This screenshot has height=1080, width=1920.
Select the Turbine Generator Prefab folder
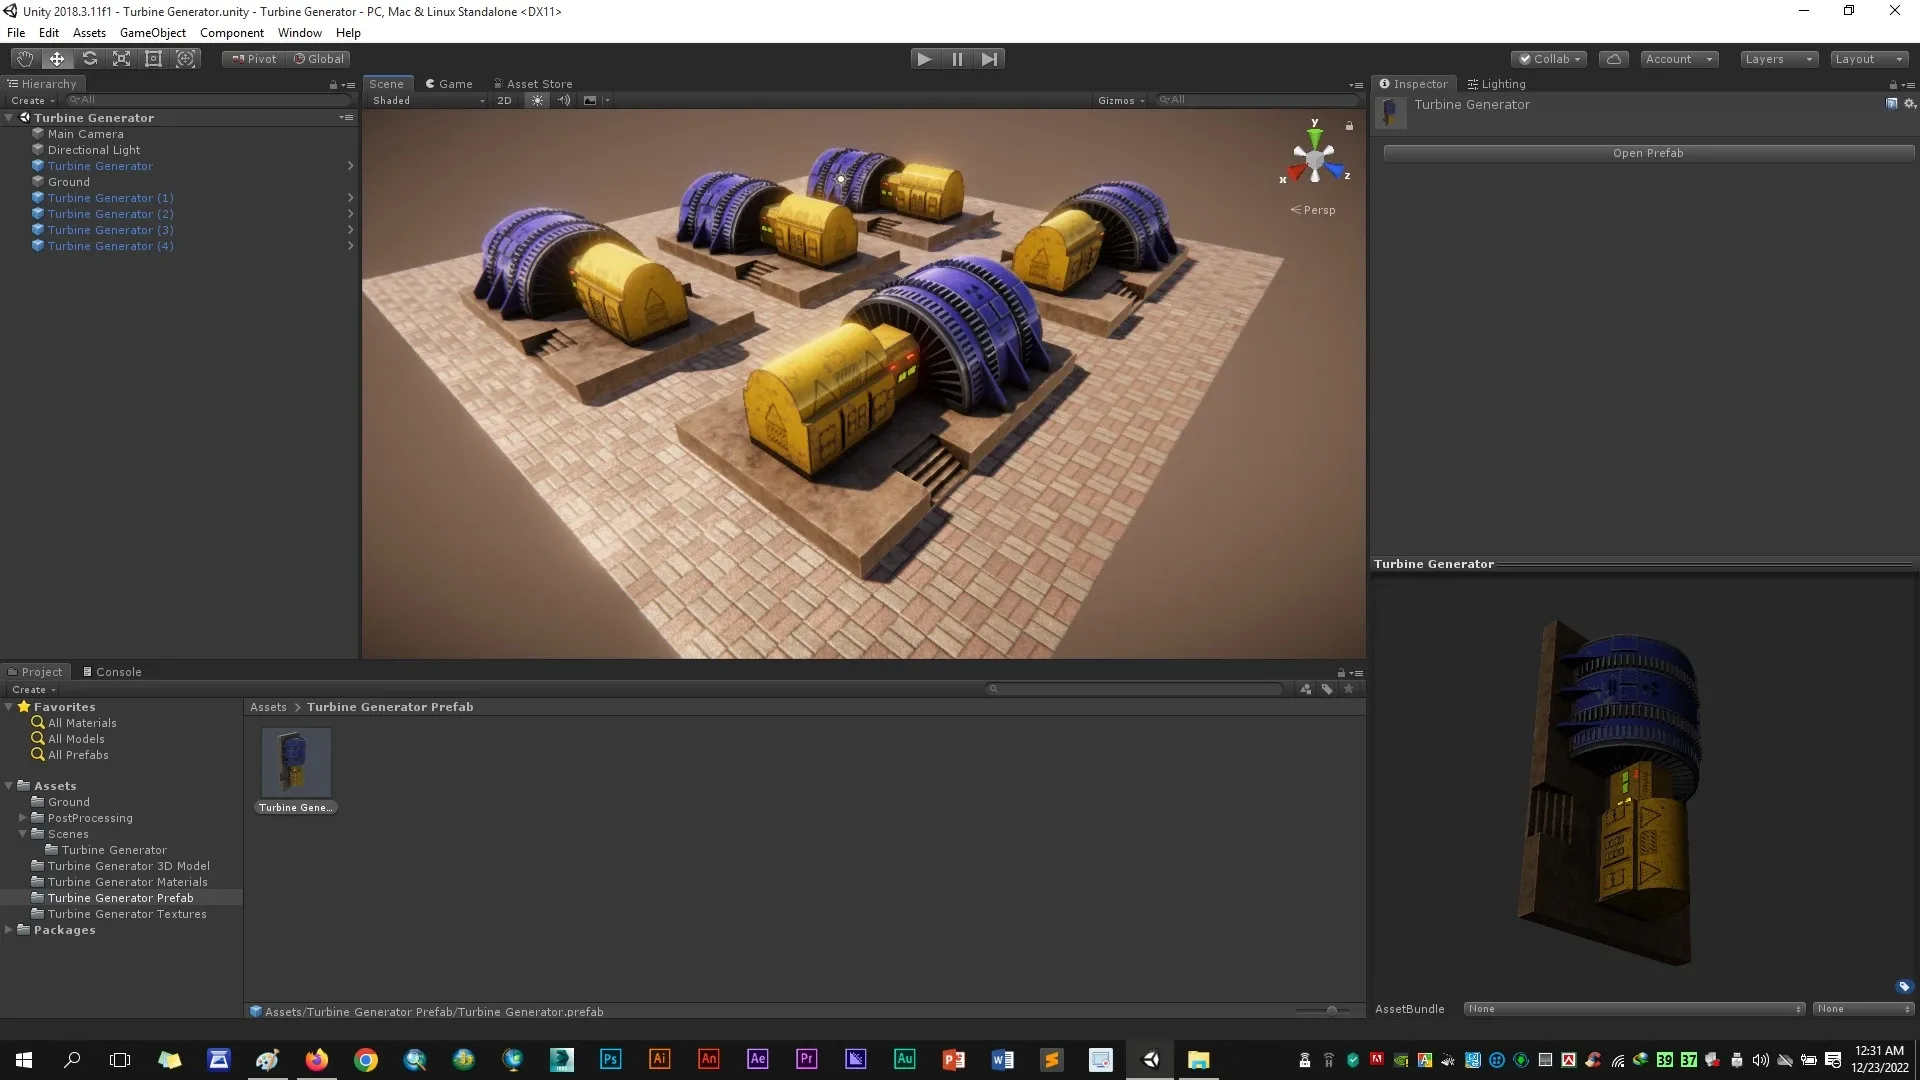120,898
